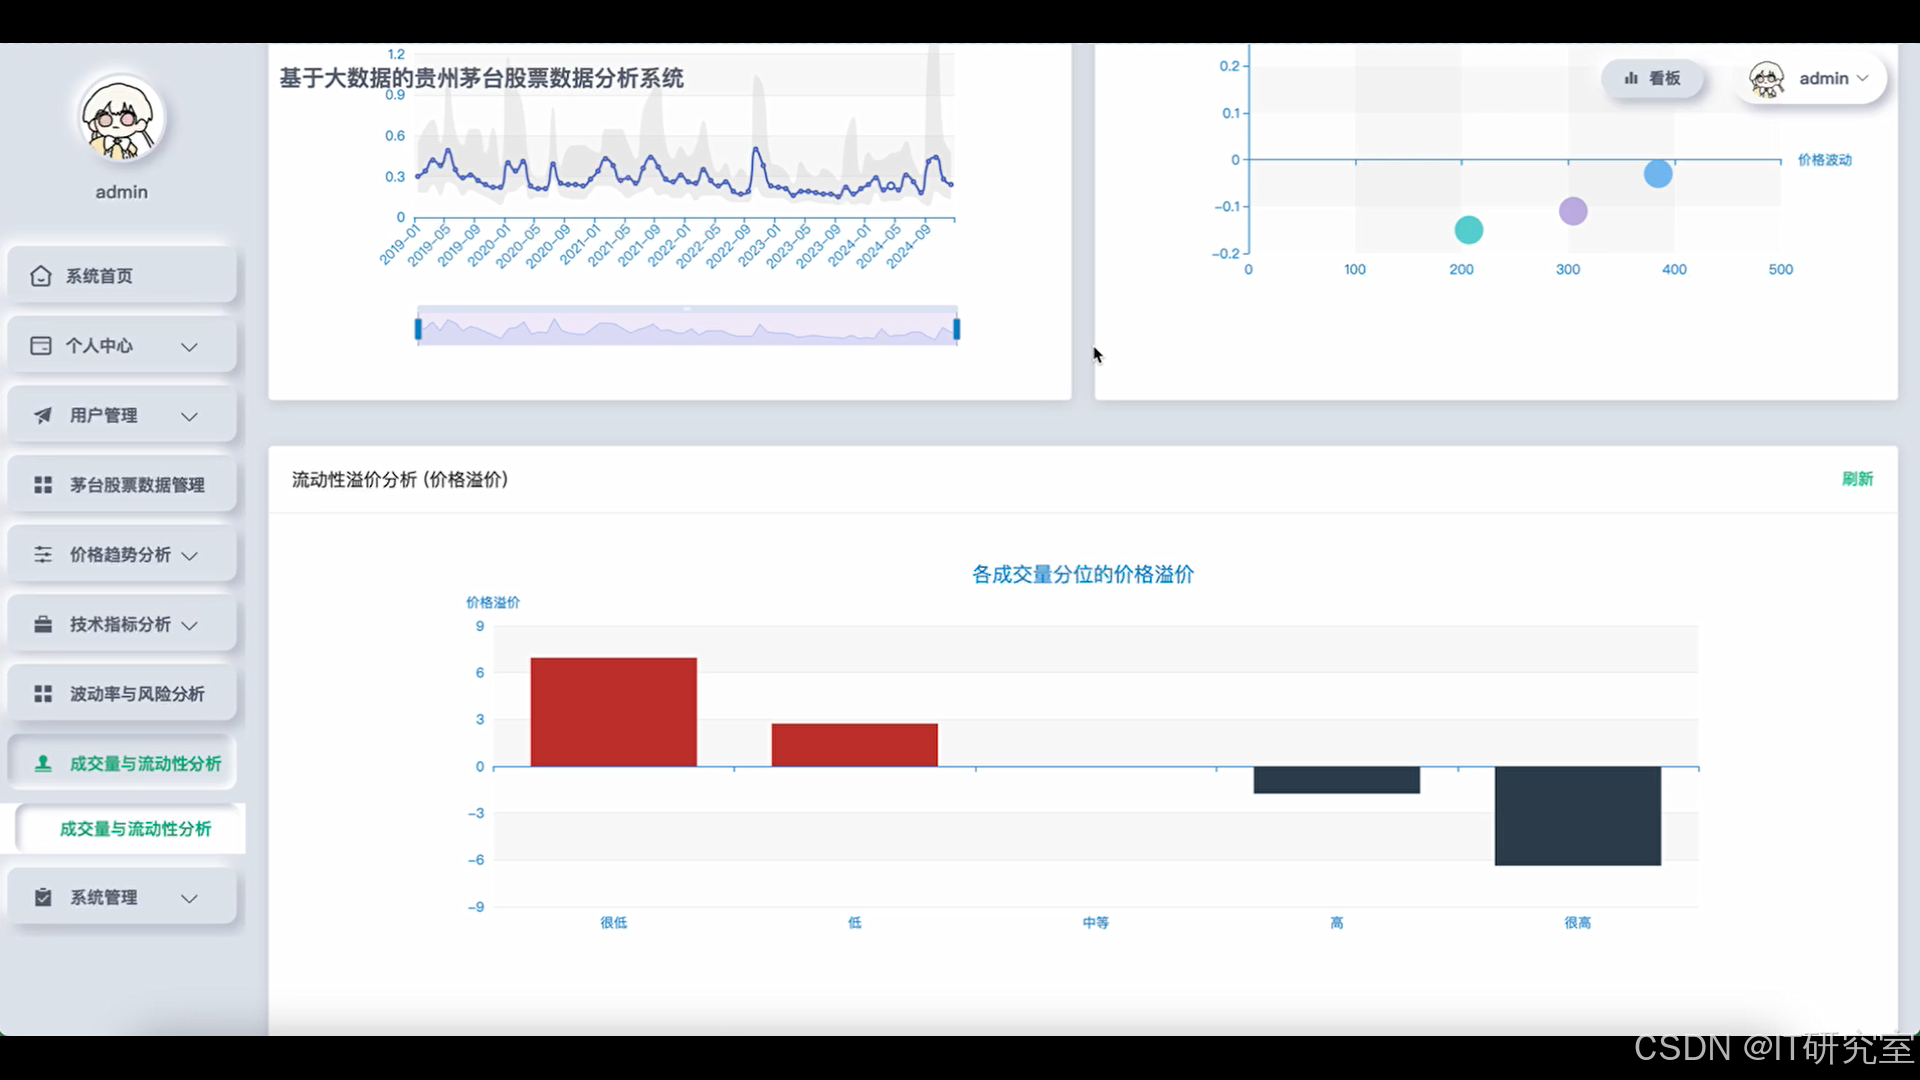Expand the 价格趋势分析 chevron
This screenshot has height=1080, width=1920.
pyautogui.click(x=189, y=555)
